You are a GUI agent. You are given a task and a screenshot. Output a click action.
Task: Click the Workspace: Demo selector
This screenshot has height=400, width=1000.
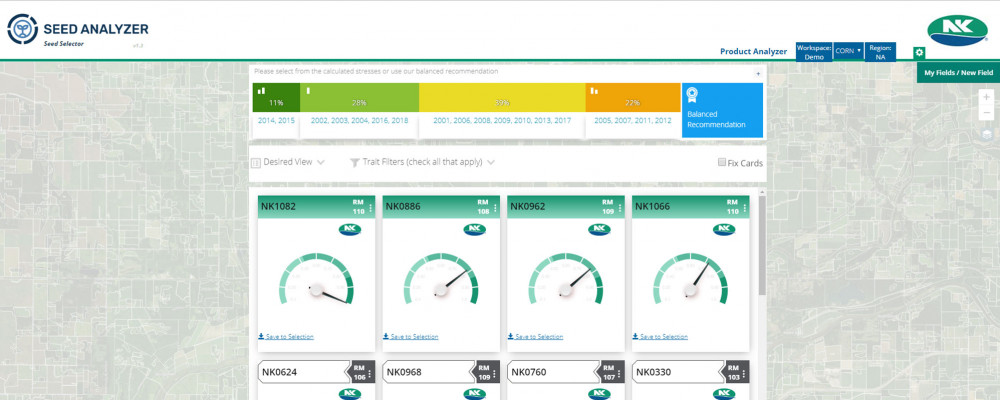click(814, 52)
